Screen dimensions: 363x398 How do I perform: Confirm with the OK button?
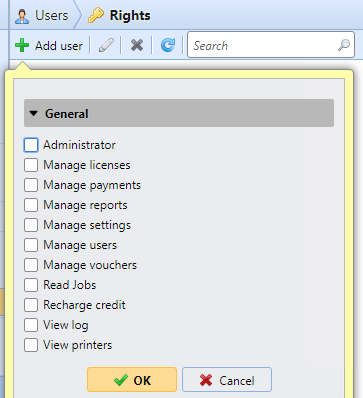pyautogui.click(x=132, y=380)
